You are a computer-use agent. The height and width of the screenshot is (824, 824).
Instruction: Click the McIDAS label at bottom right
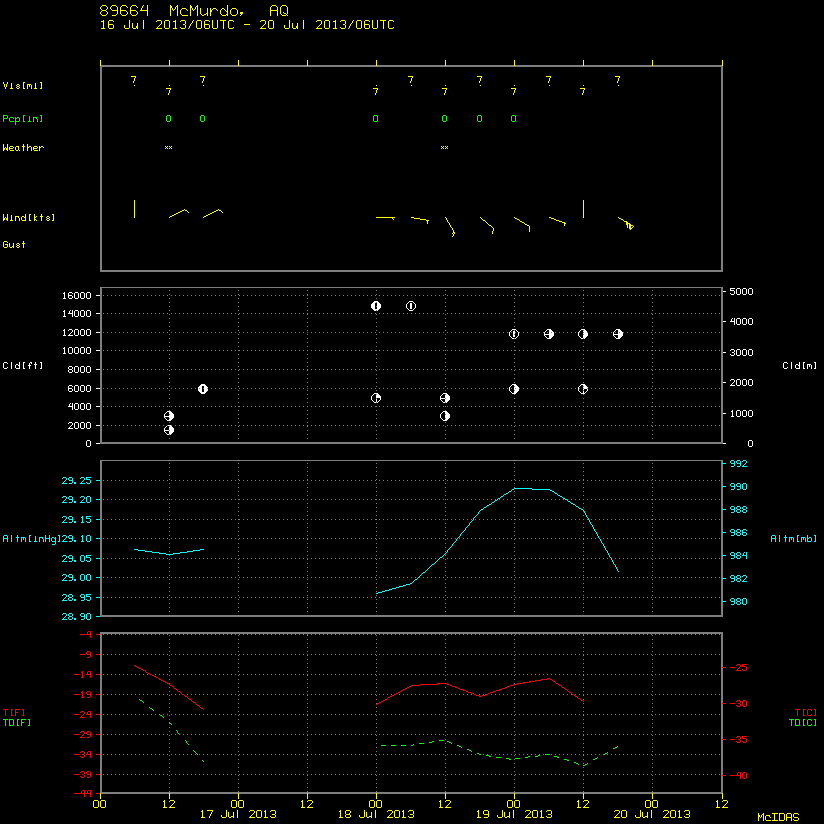(778, 817)
